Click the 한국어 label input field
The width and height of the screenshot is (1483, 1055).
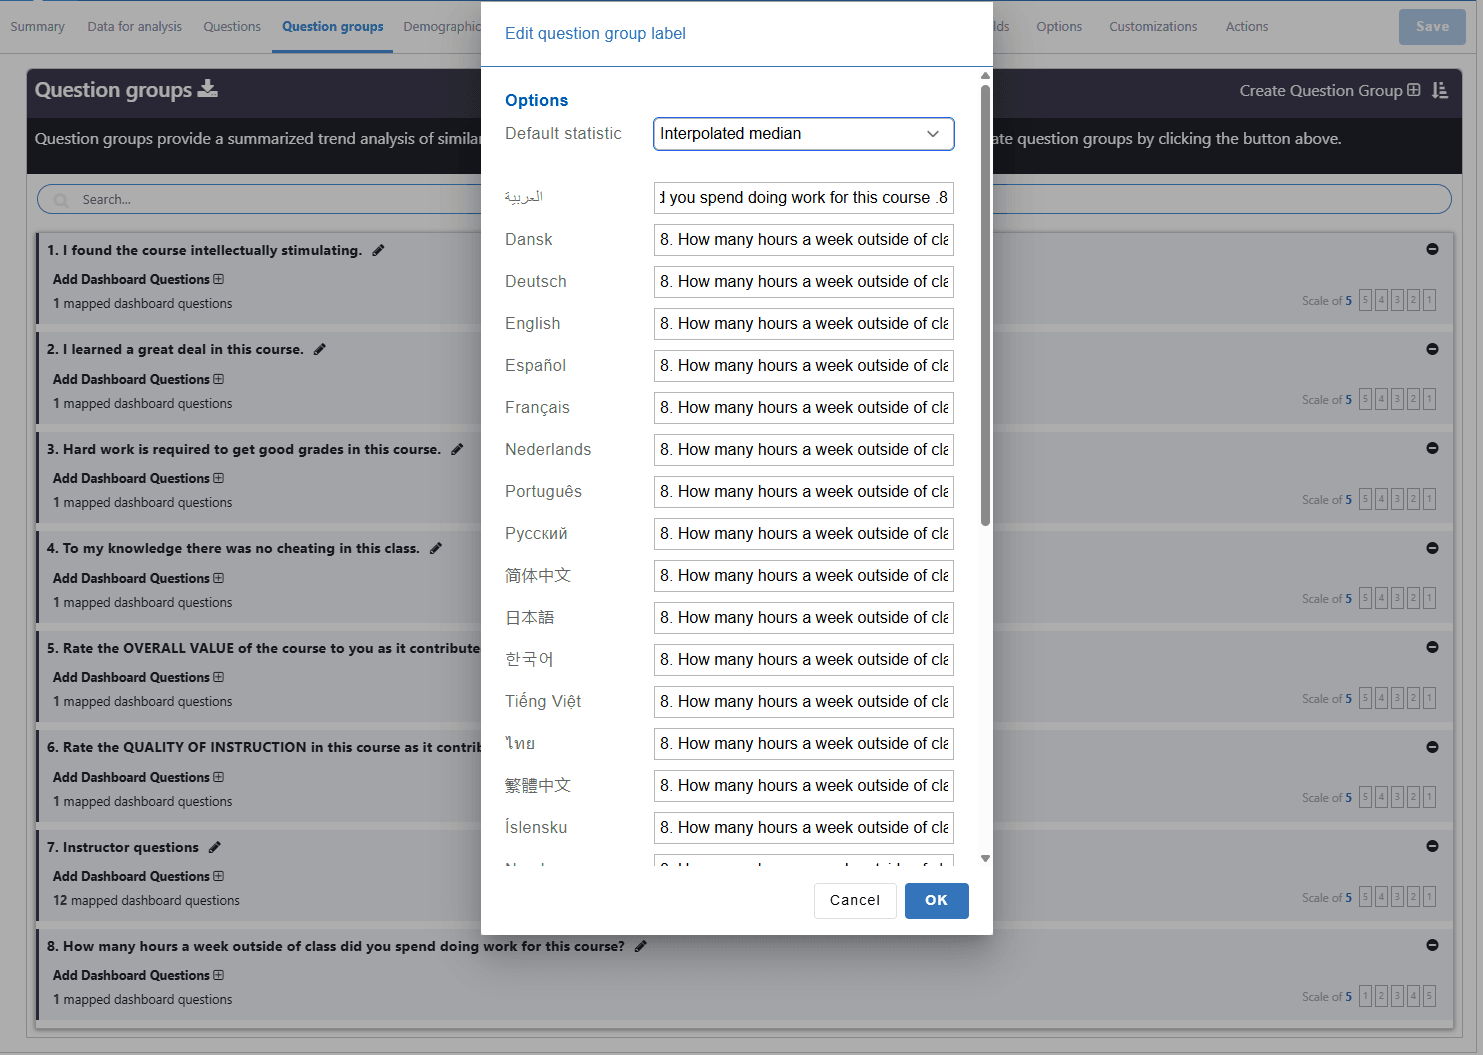[x=803, y=660]
